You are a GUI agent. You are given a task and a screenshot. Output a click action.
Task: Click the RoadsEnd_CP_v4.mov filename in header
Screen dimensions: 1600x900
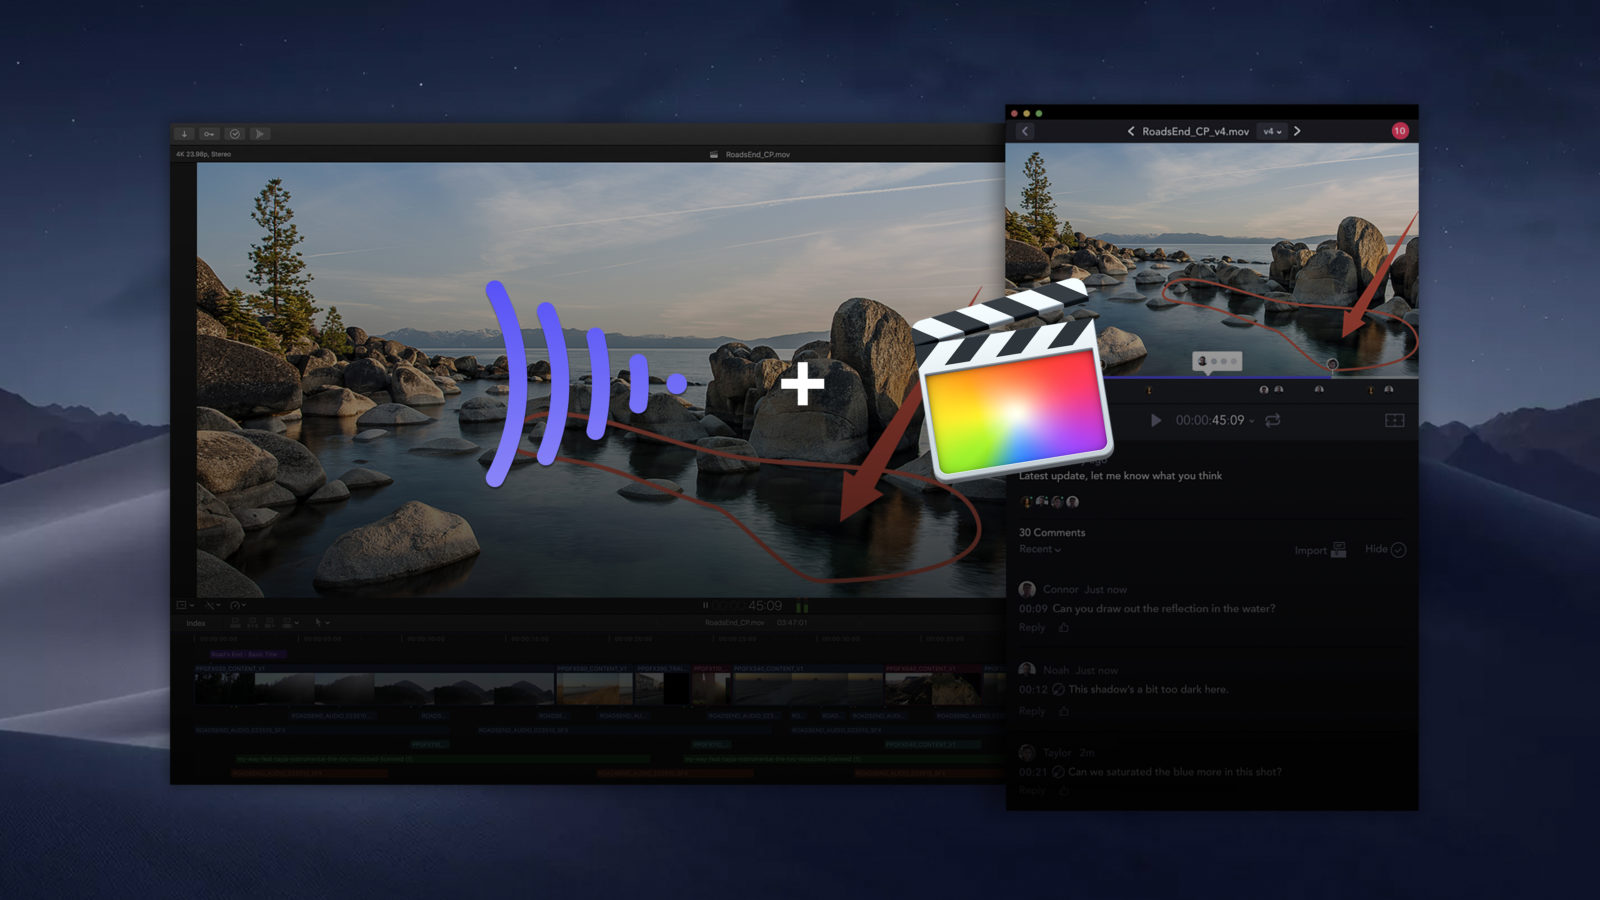point(1195,131)
